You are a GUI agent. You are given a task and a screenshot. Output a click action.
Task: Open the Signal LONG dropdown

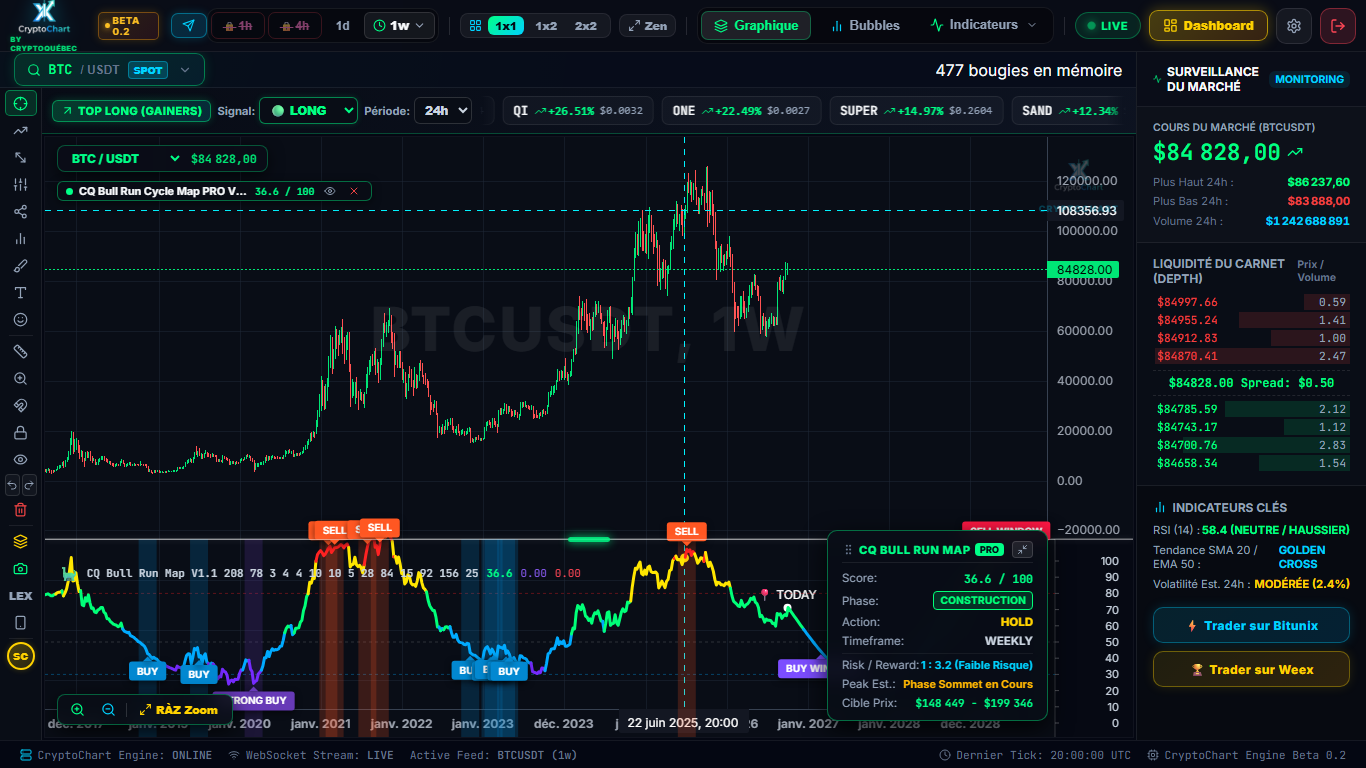tap(308, 111)
